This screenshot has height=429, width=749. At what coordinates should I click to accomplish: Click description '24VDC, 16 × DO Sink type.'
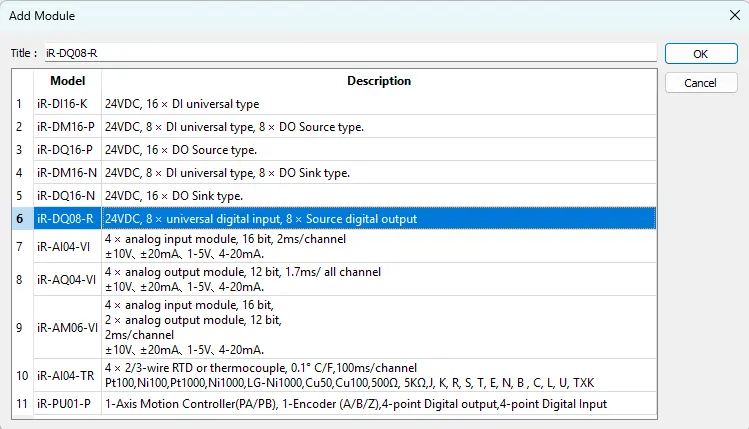[174, 195]
